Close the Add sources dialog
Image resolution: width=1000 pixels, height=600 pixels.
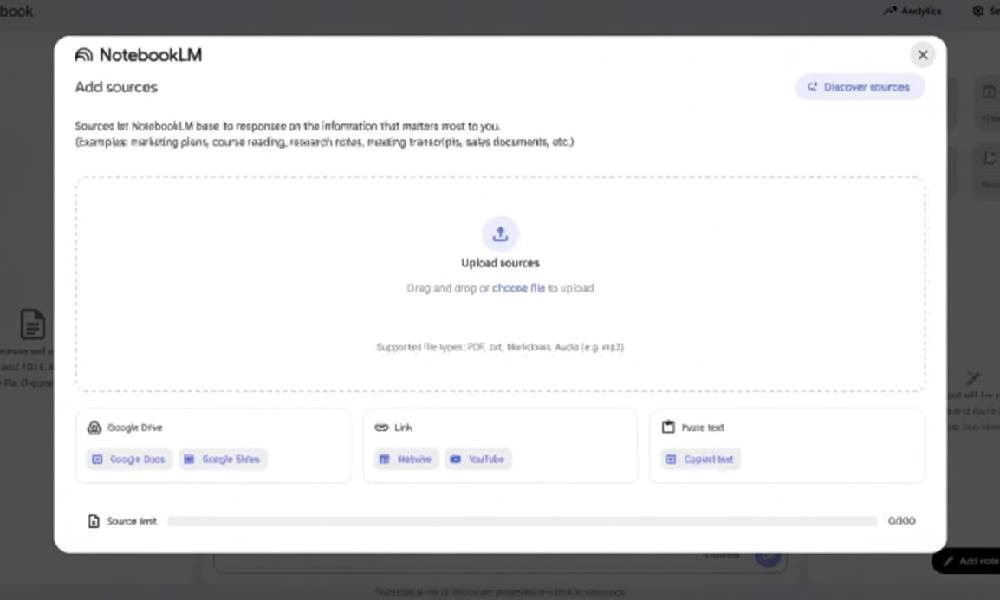(922, 55)
